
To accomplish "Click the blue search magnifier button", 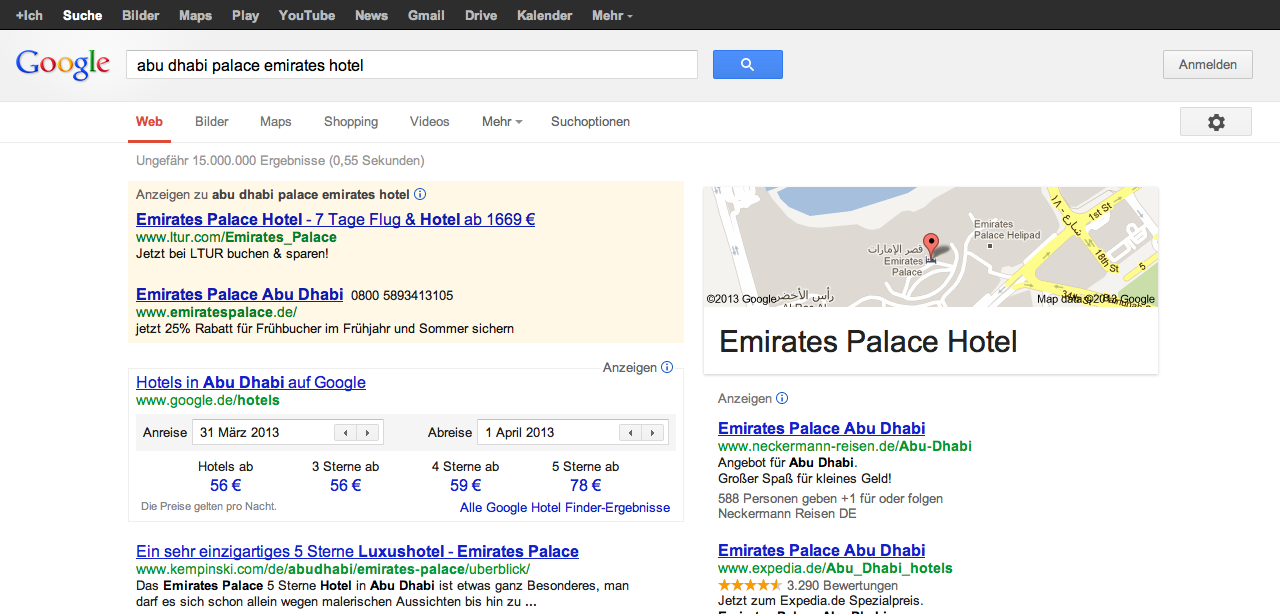I will click(x=747, y=64).
